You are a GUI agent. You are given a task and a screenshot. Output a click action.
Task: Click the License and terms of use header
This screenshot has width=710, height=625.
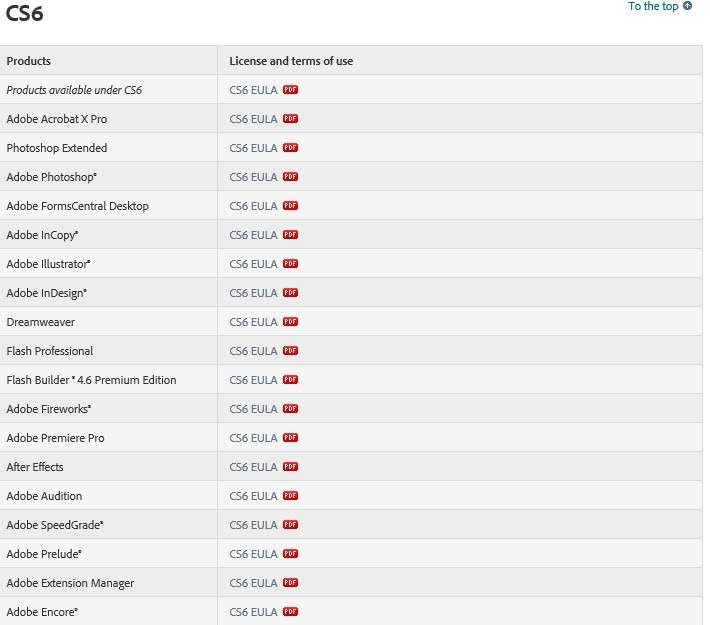click(291, 61)
